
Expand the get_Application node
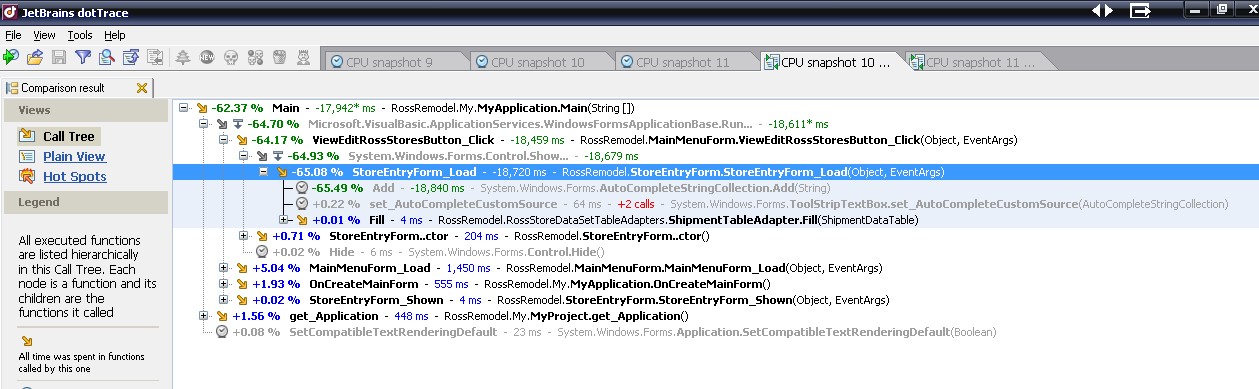(204, 316)
